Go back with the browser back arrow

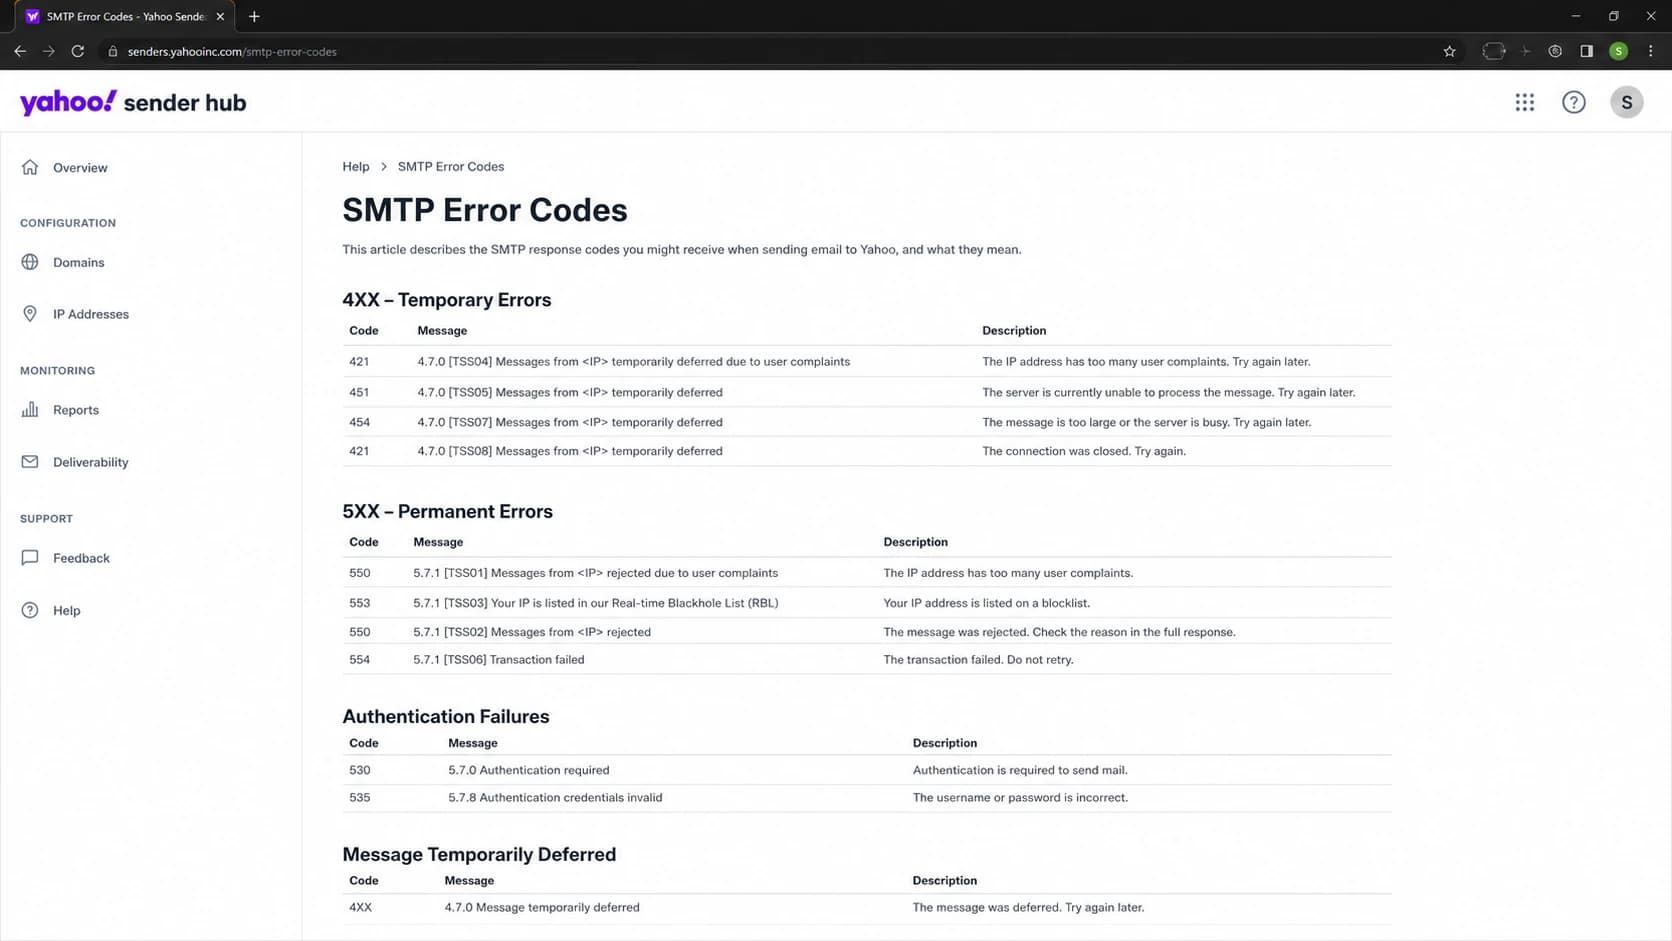20,51
